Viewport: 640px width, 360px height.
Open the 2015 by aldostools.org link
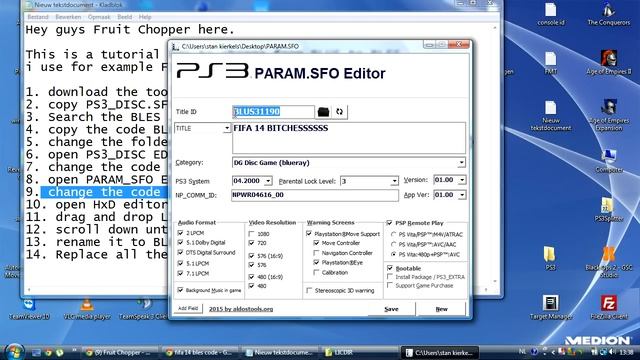tap(241, 309)
